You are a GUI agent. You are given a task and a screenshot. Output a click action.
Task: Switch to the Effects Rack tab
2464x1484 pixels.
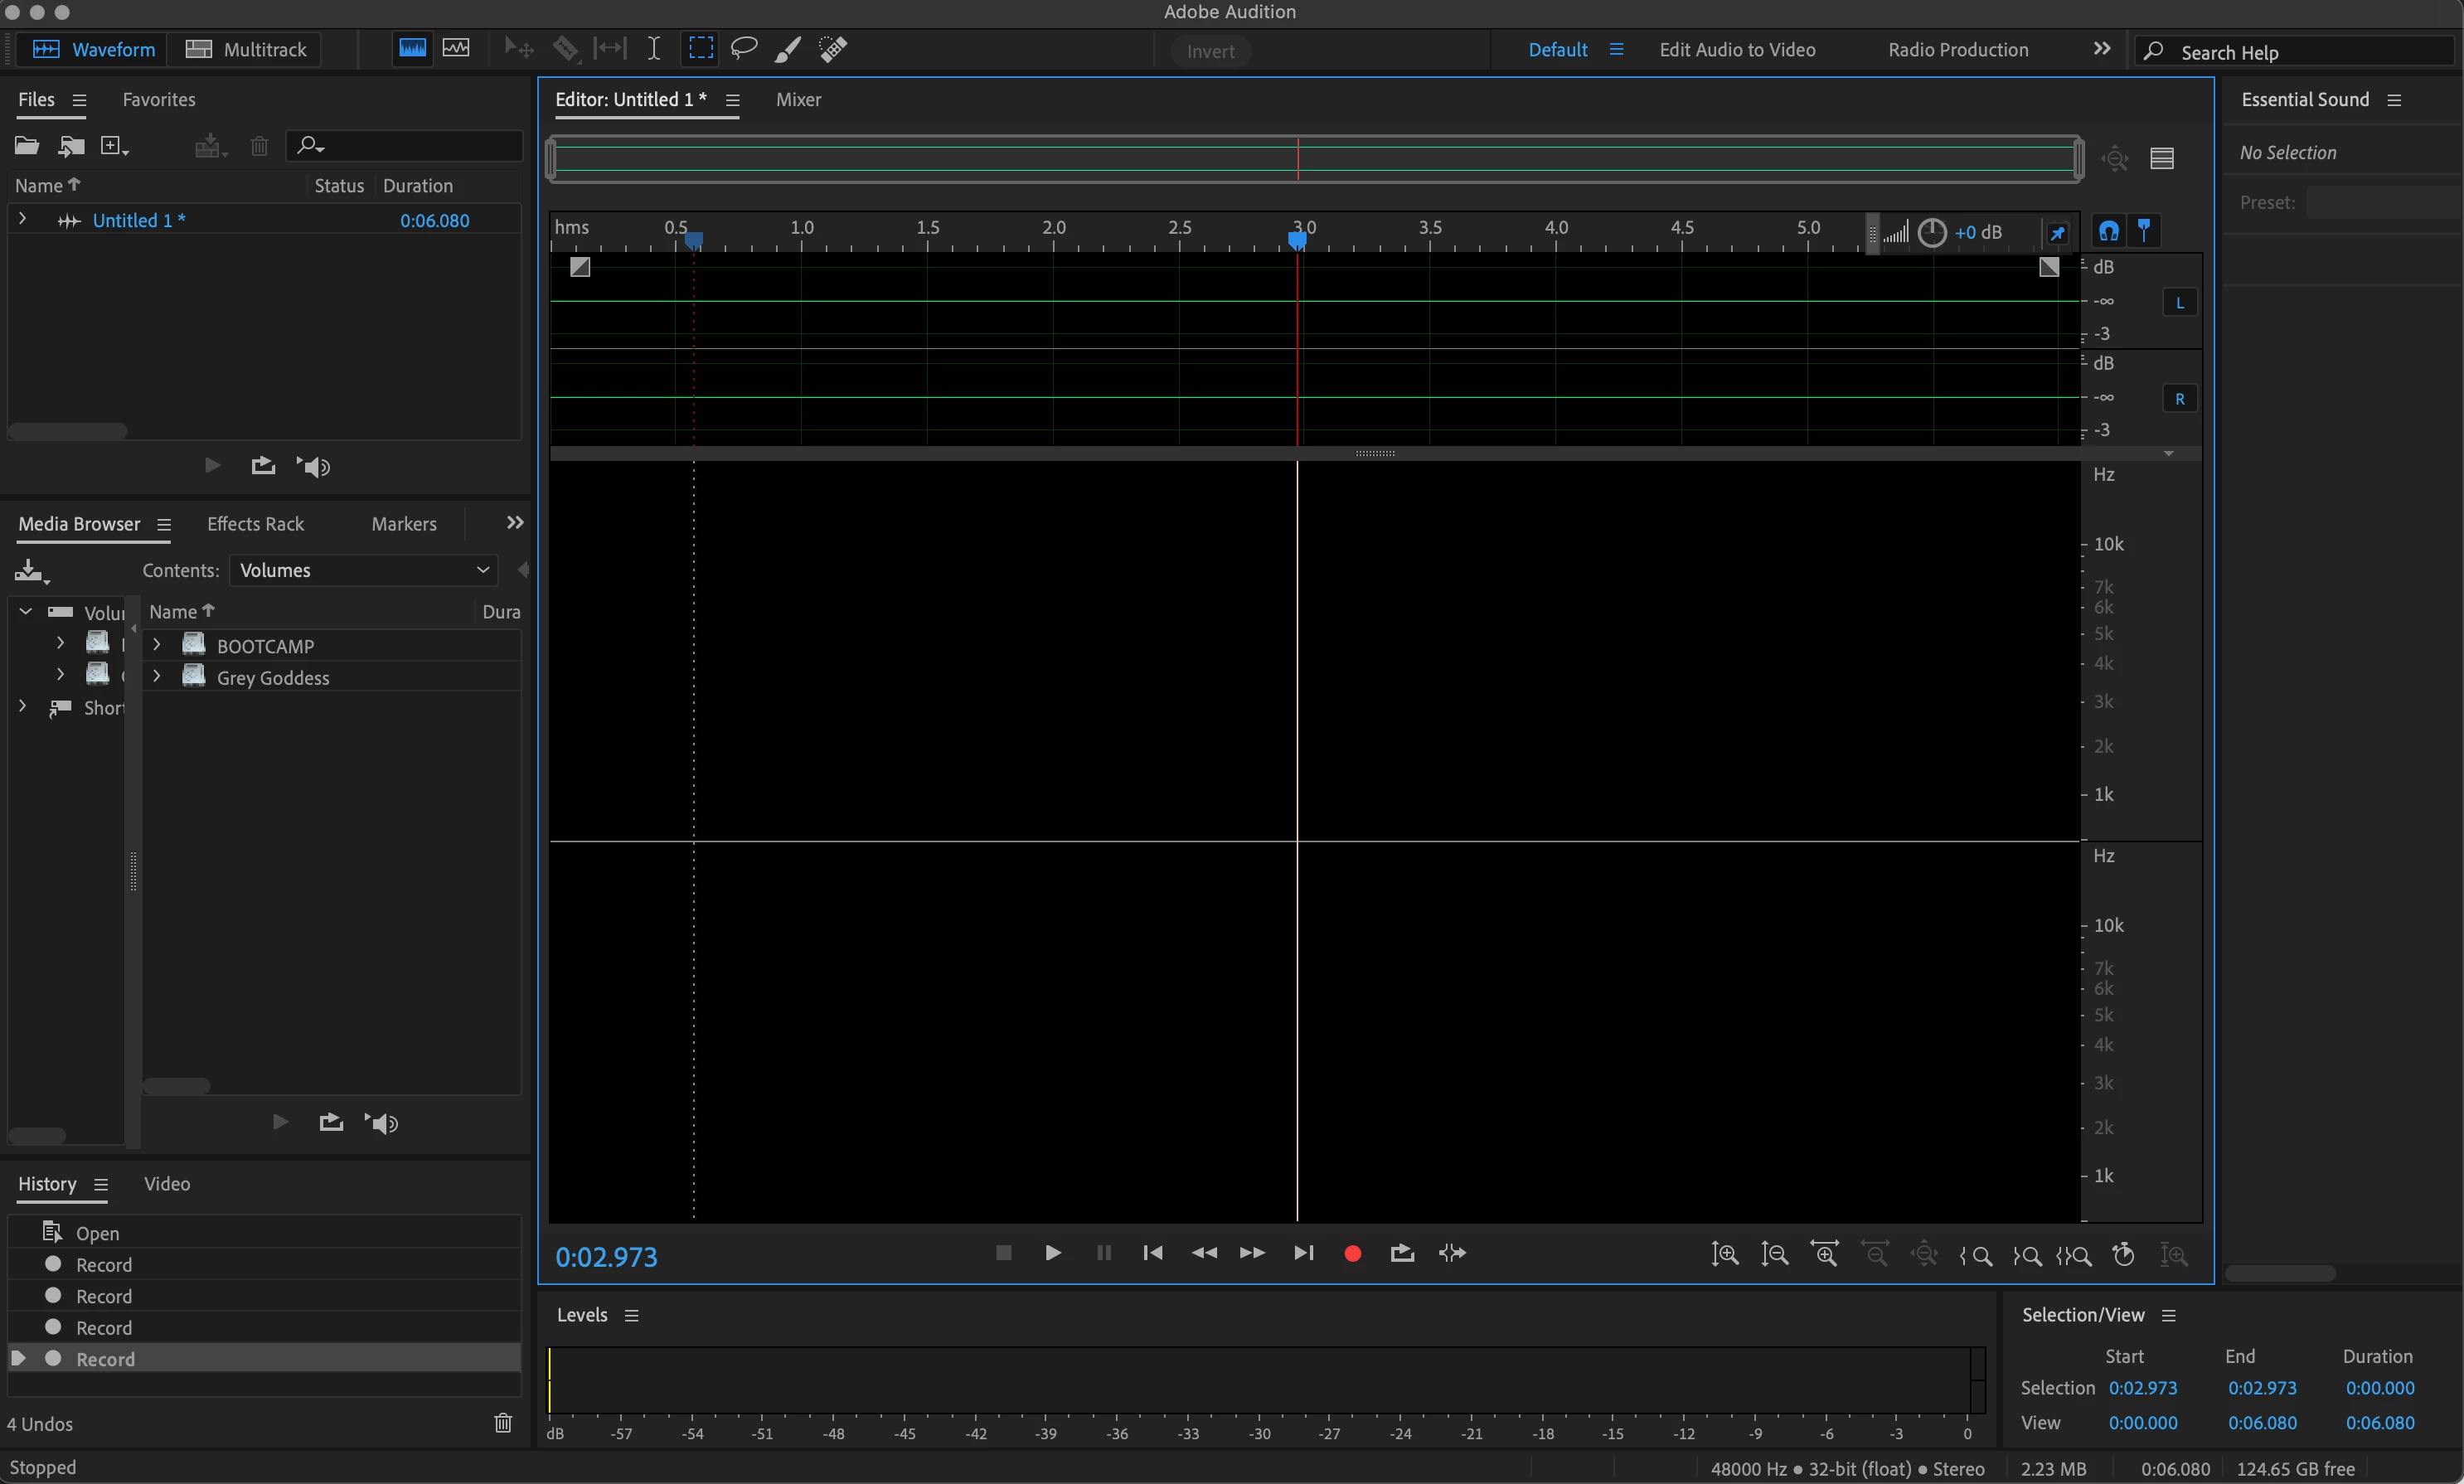click(x=255, y=524)
